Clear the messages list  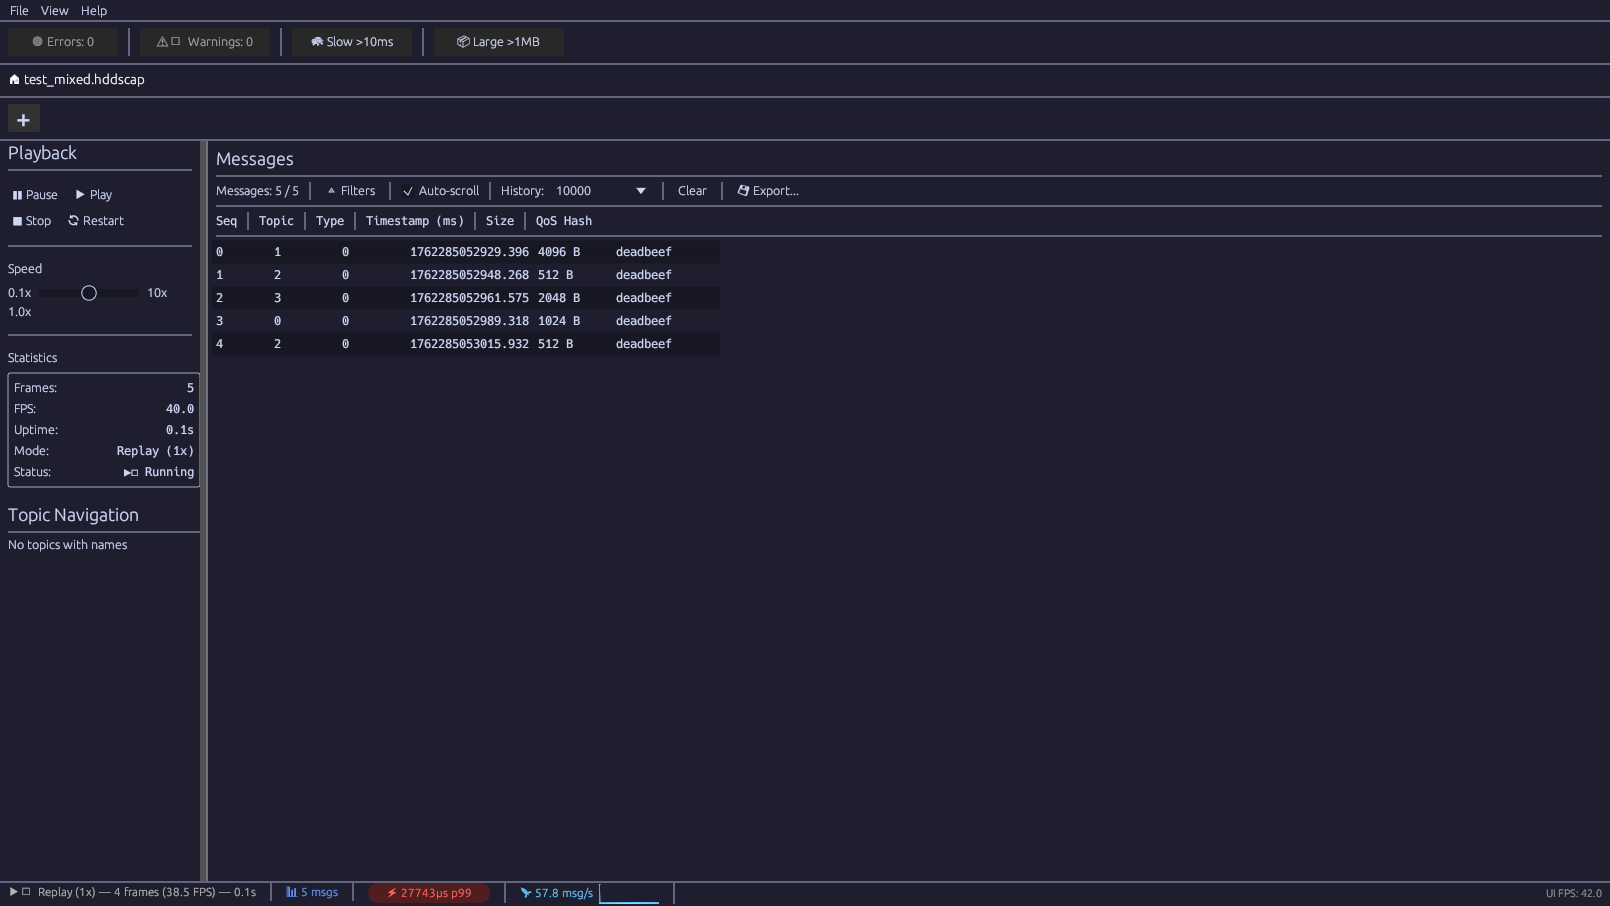[692, 191]
